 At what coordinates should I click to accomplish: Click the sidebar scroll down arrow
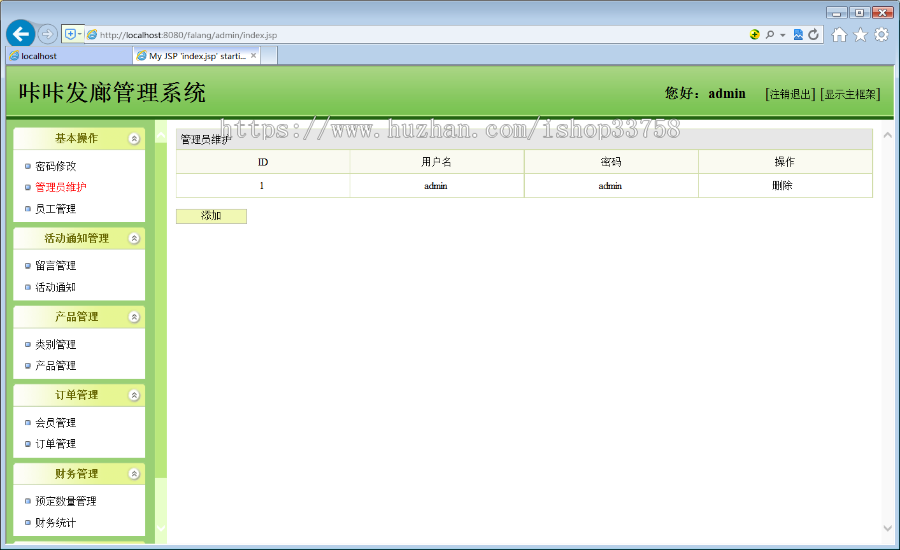(x=161, y=528)
